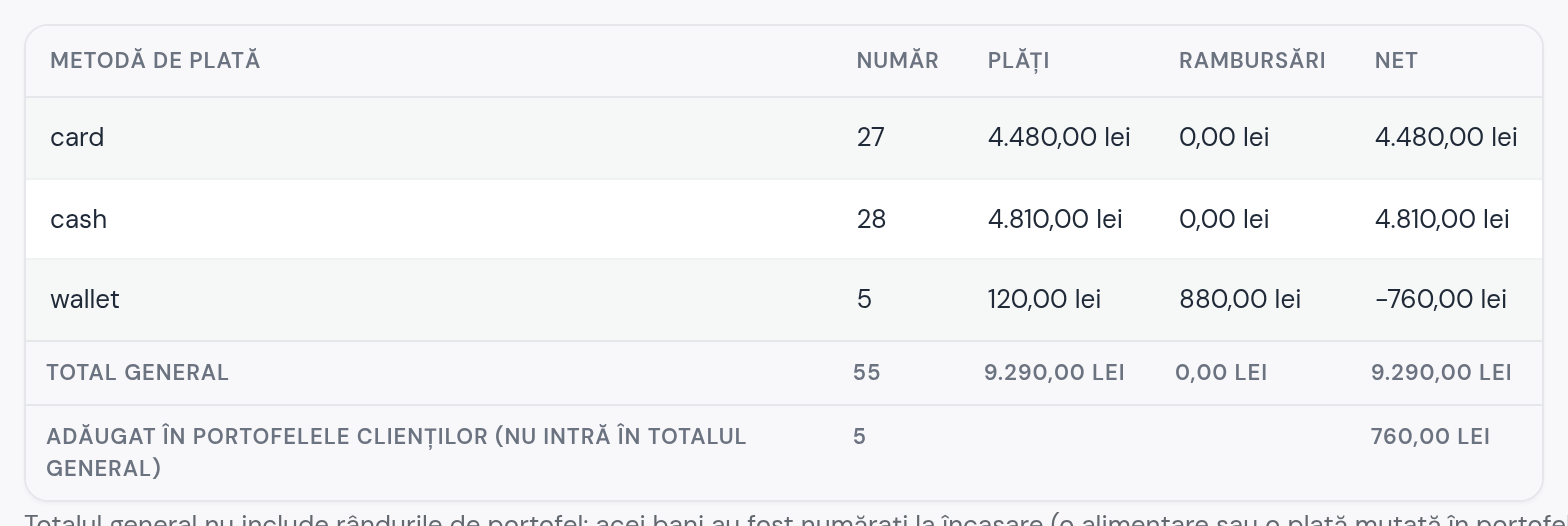Click the cash payments amount 4.810,00 lei
Screen dimensions: 1568x526
(x=1055, y=219)
